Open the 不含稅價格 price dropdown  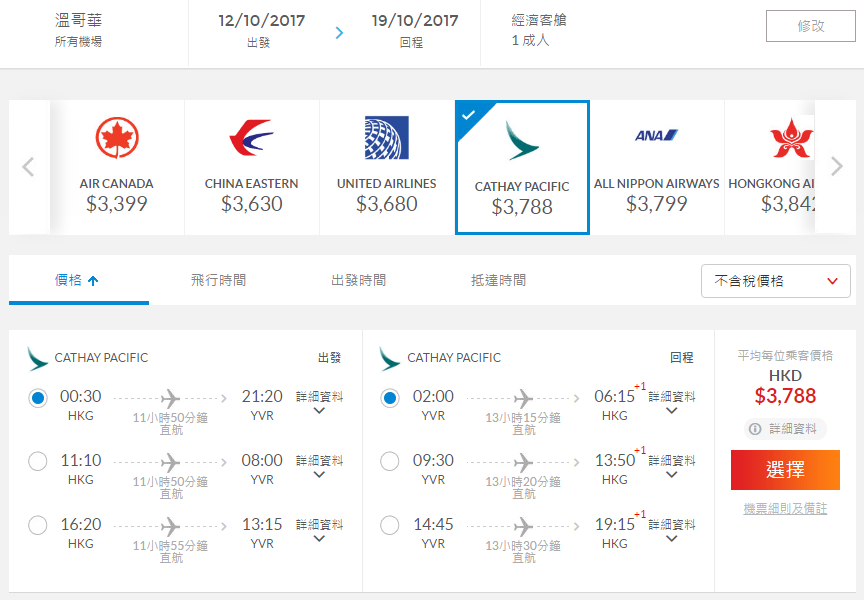[775, 281]
